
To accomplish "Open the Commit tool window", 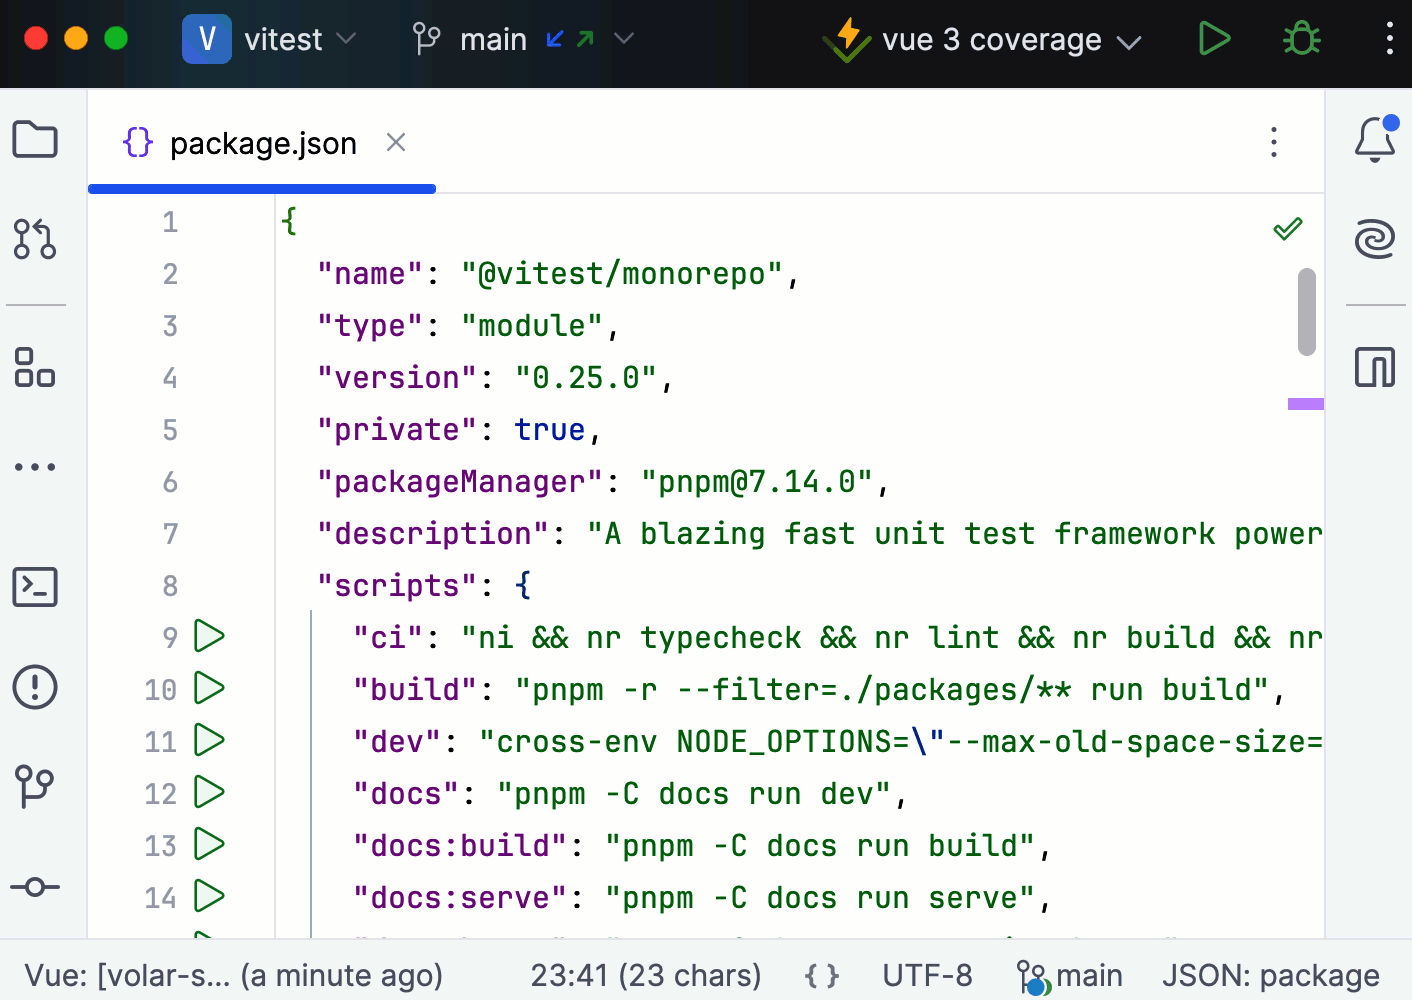I will point(35,887).
